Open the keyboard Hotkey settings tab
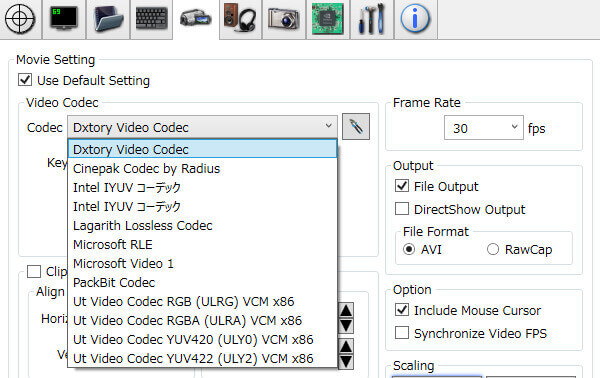 [152, 19]
